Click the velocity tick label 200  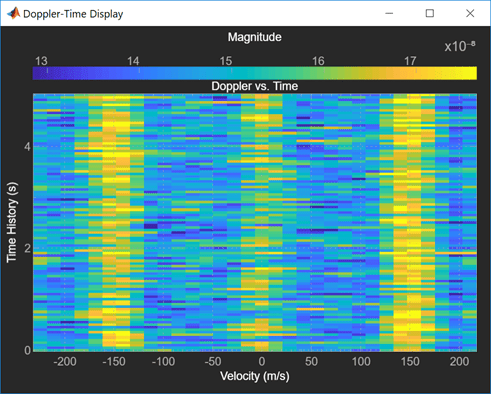(460, 362)
